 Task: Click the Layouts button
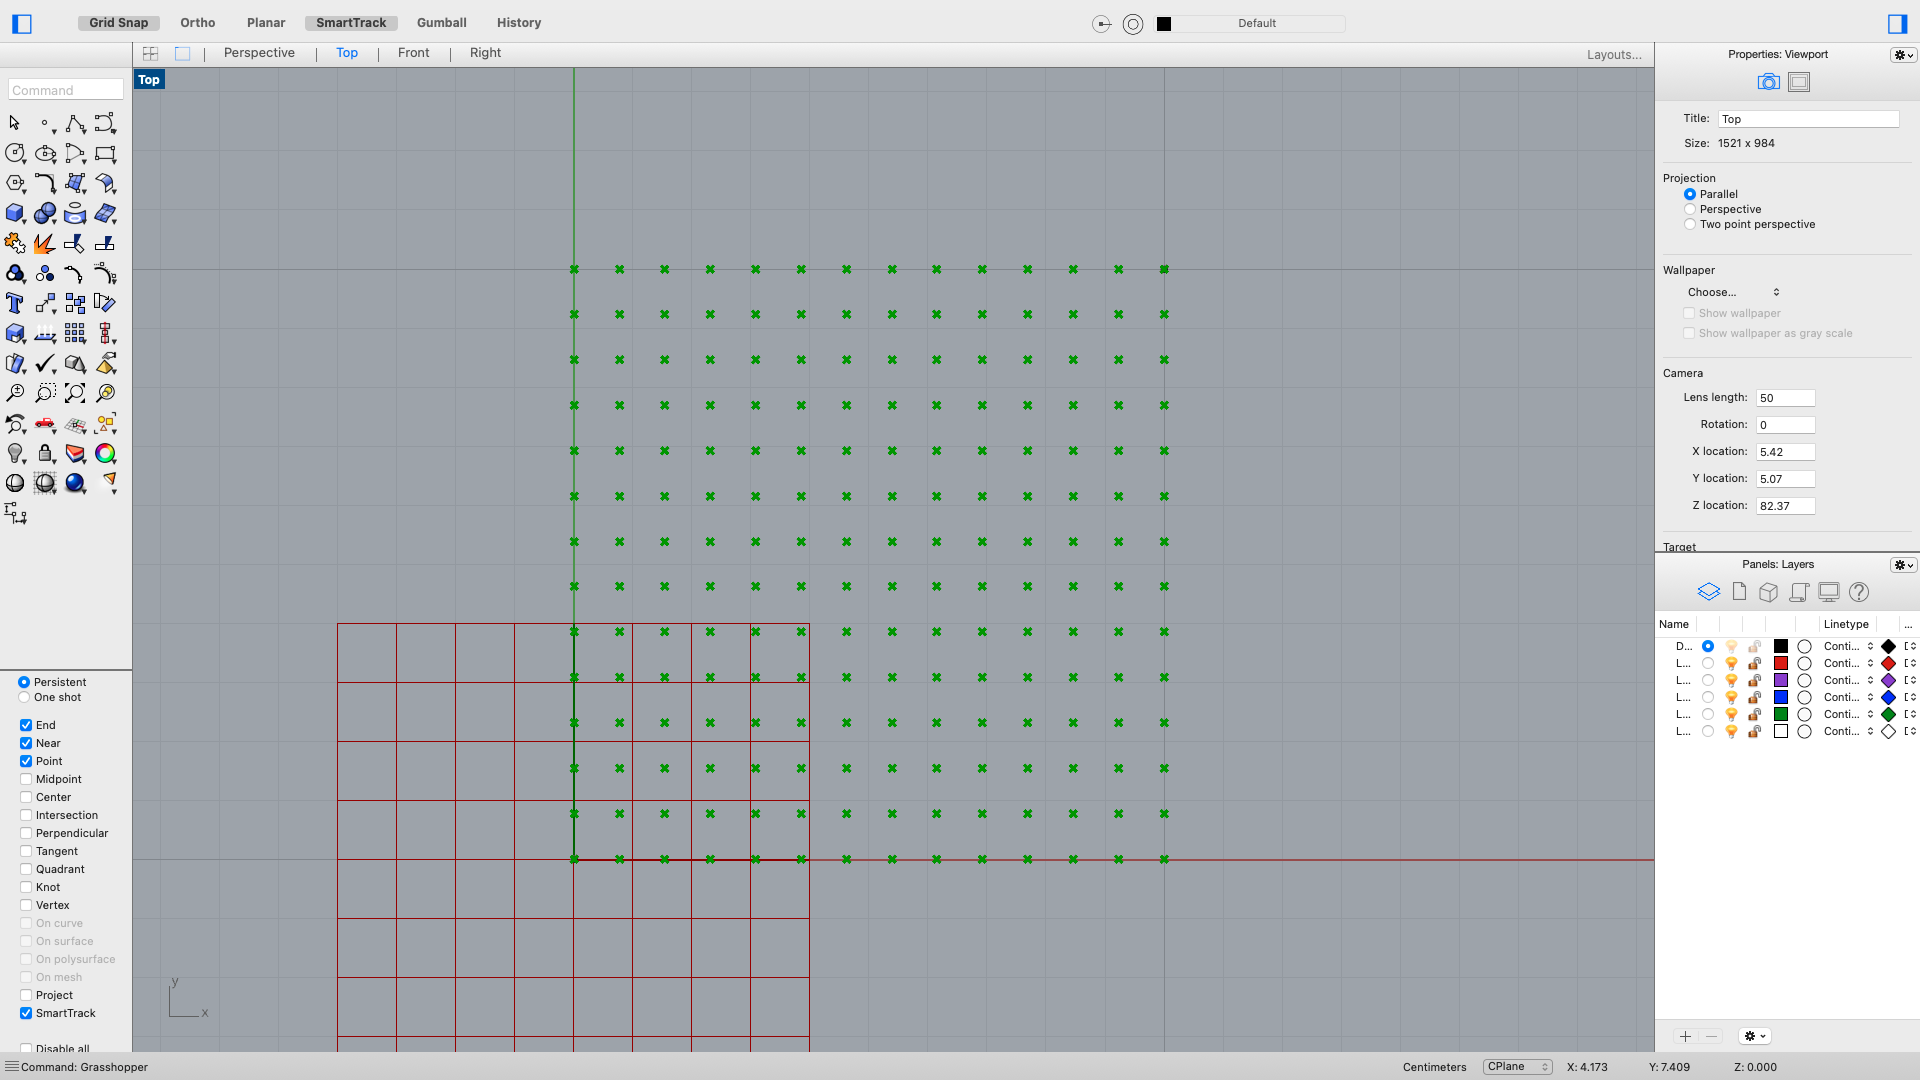(1613, 55)
